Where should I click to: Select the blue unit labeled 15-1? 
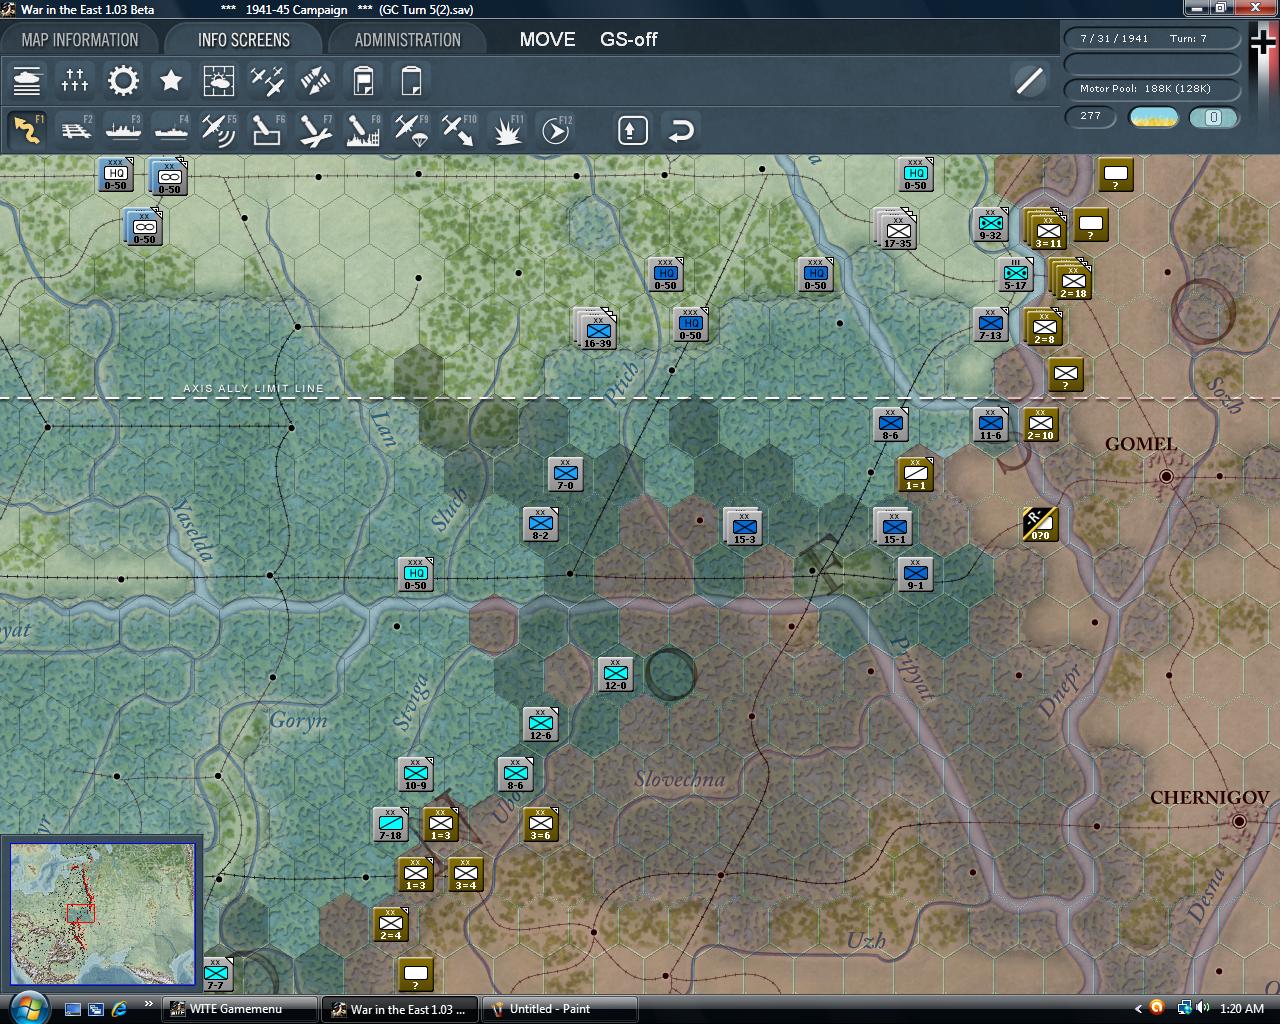pyautogui.click(x=893, y=527)
